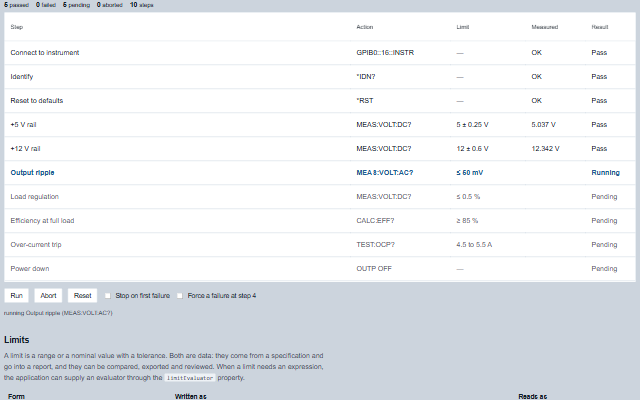Screen dimensions: 640x400
Task: Select the '+5 V rail' step
Action: [320, 124]
